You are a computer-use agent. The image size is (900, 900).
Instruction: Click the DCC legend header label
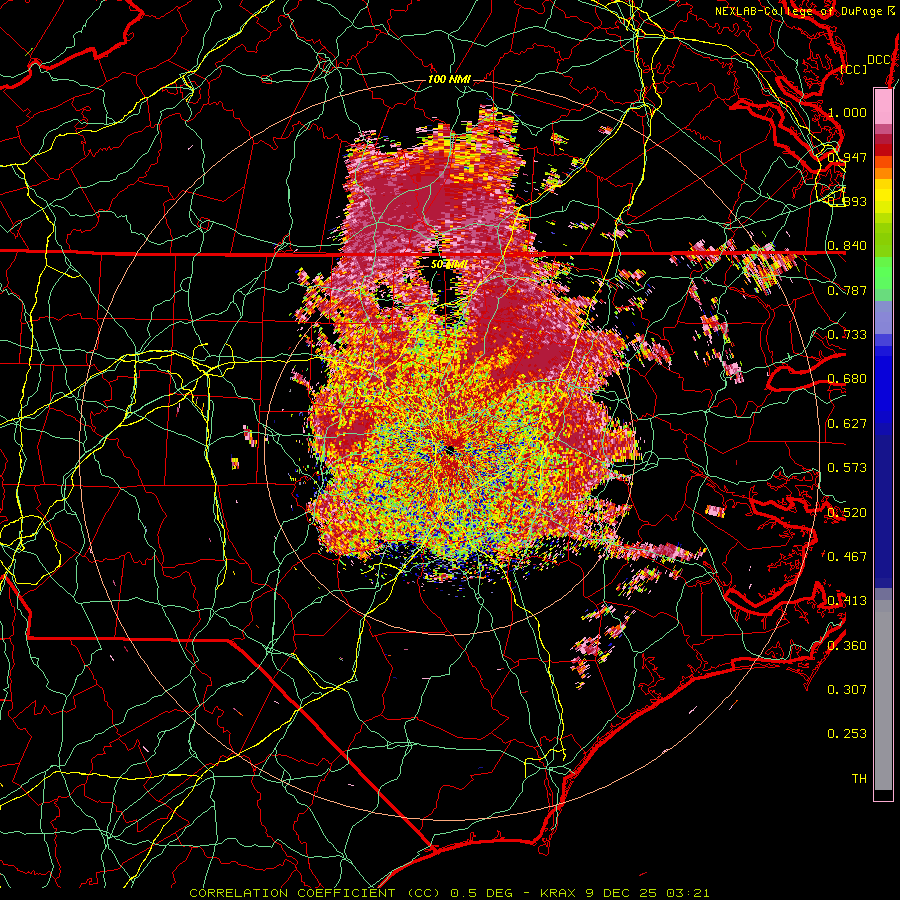pos(879,59)
